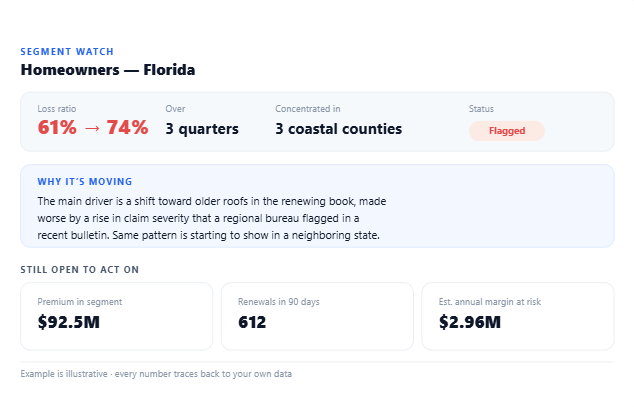This screenshot has width=634, height=407.
Task: Click the Still Open To Act On heading
Action: 80,270
